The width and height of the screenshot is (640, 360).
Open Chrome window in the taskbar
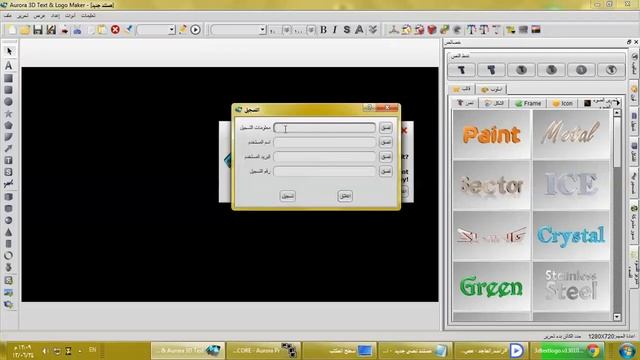[567, 351]
